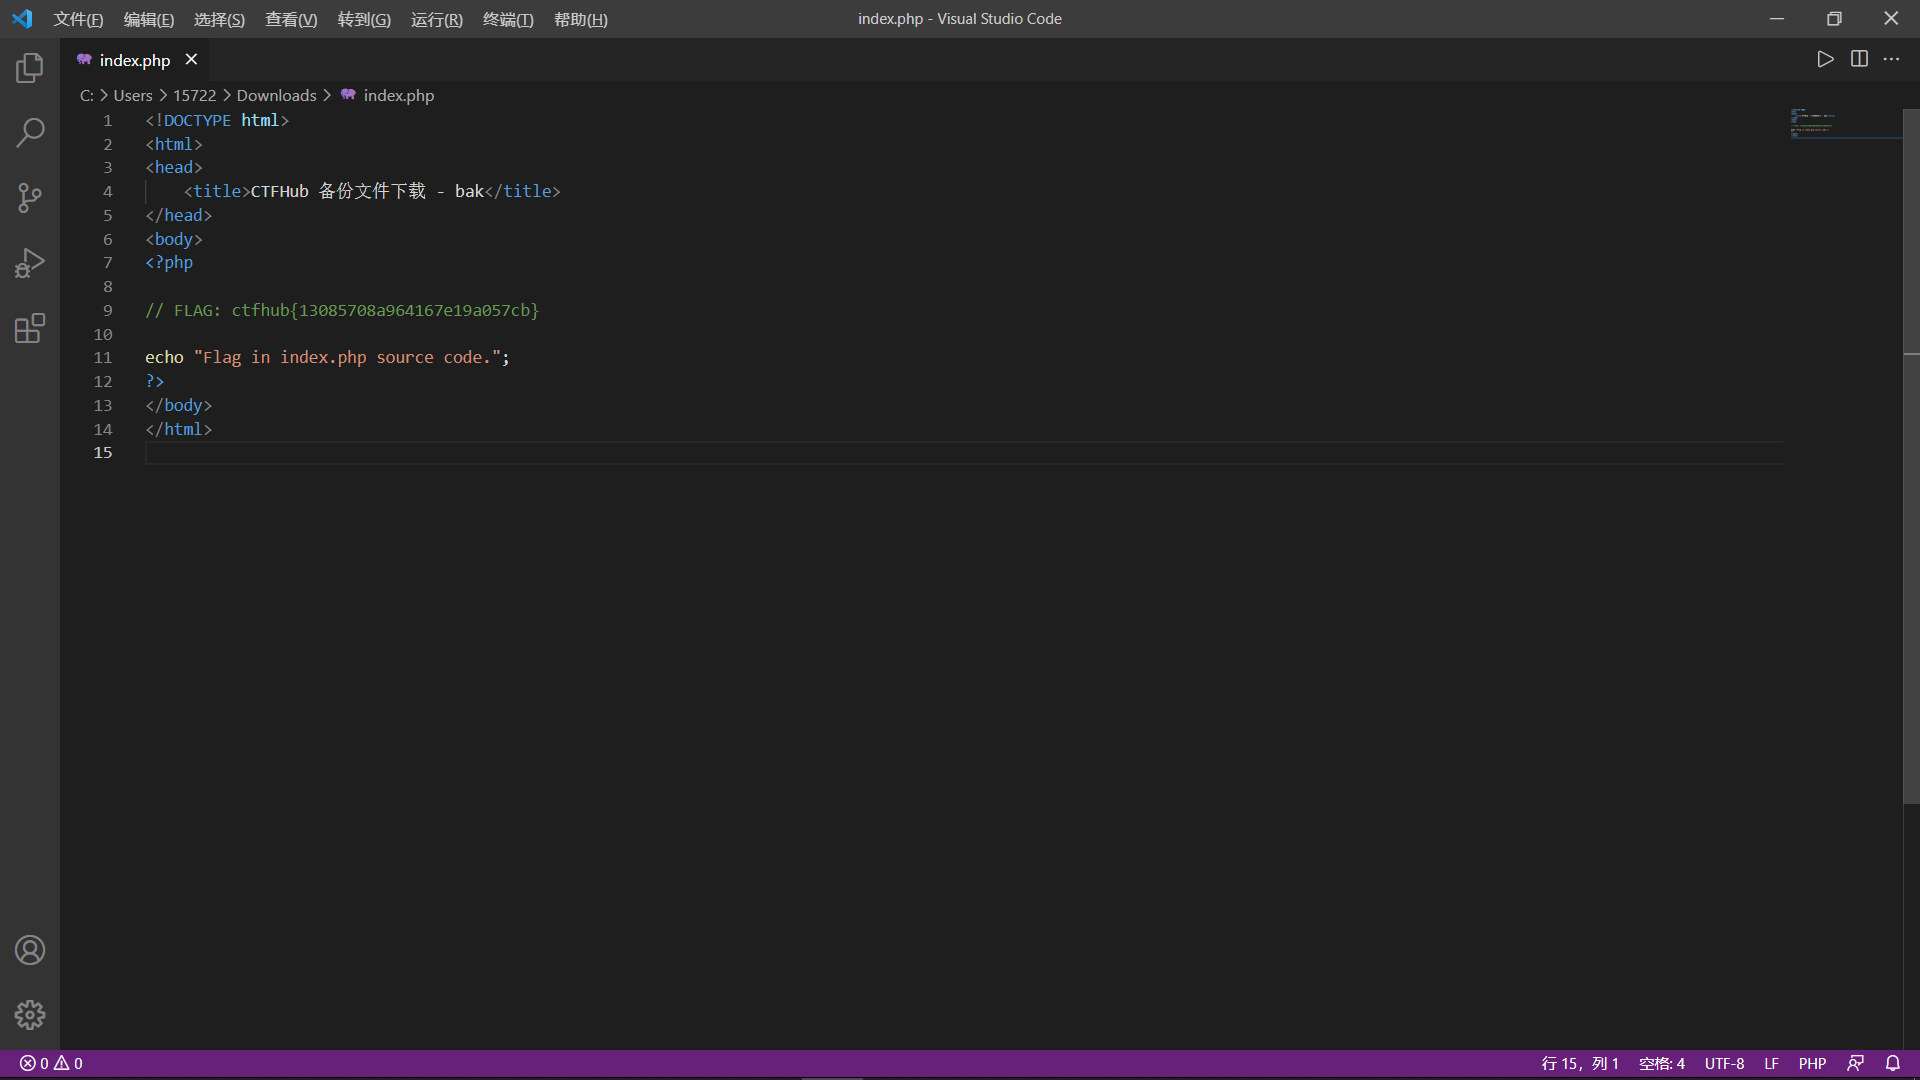Click the <!DOCTYPE html> line
The width and height of the screenshot is (1920, 1080).
[x=217, y=120]
